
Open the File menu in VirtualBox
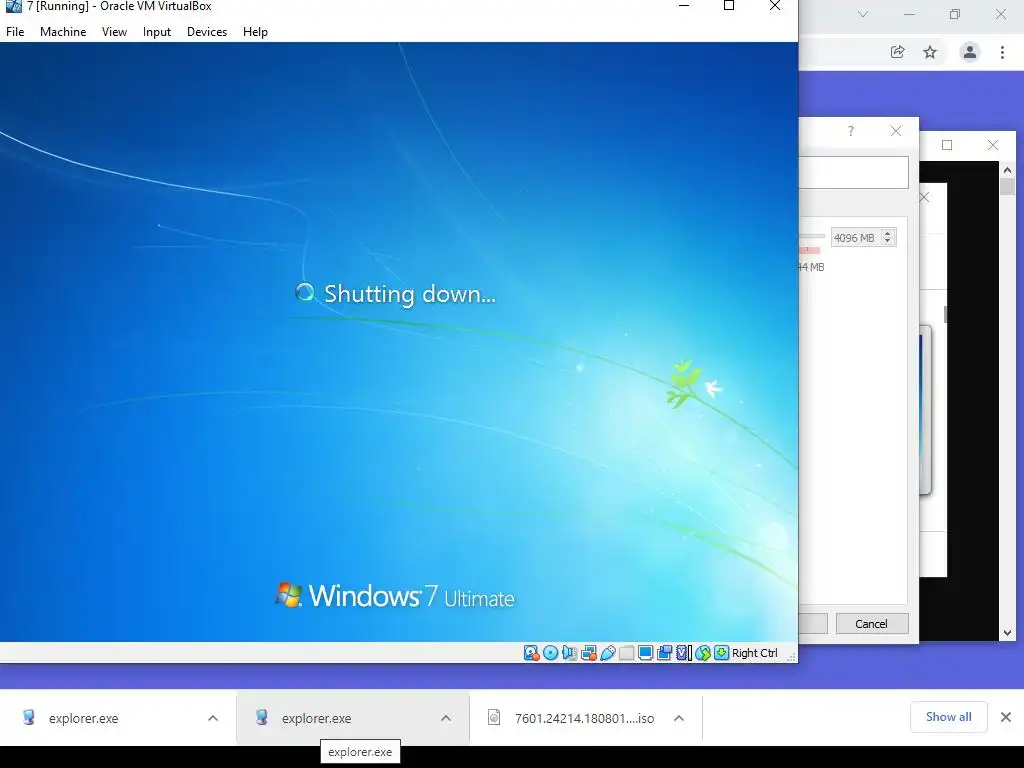15,31
